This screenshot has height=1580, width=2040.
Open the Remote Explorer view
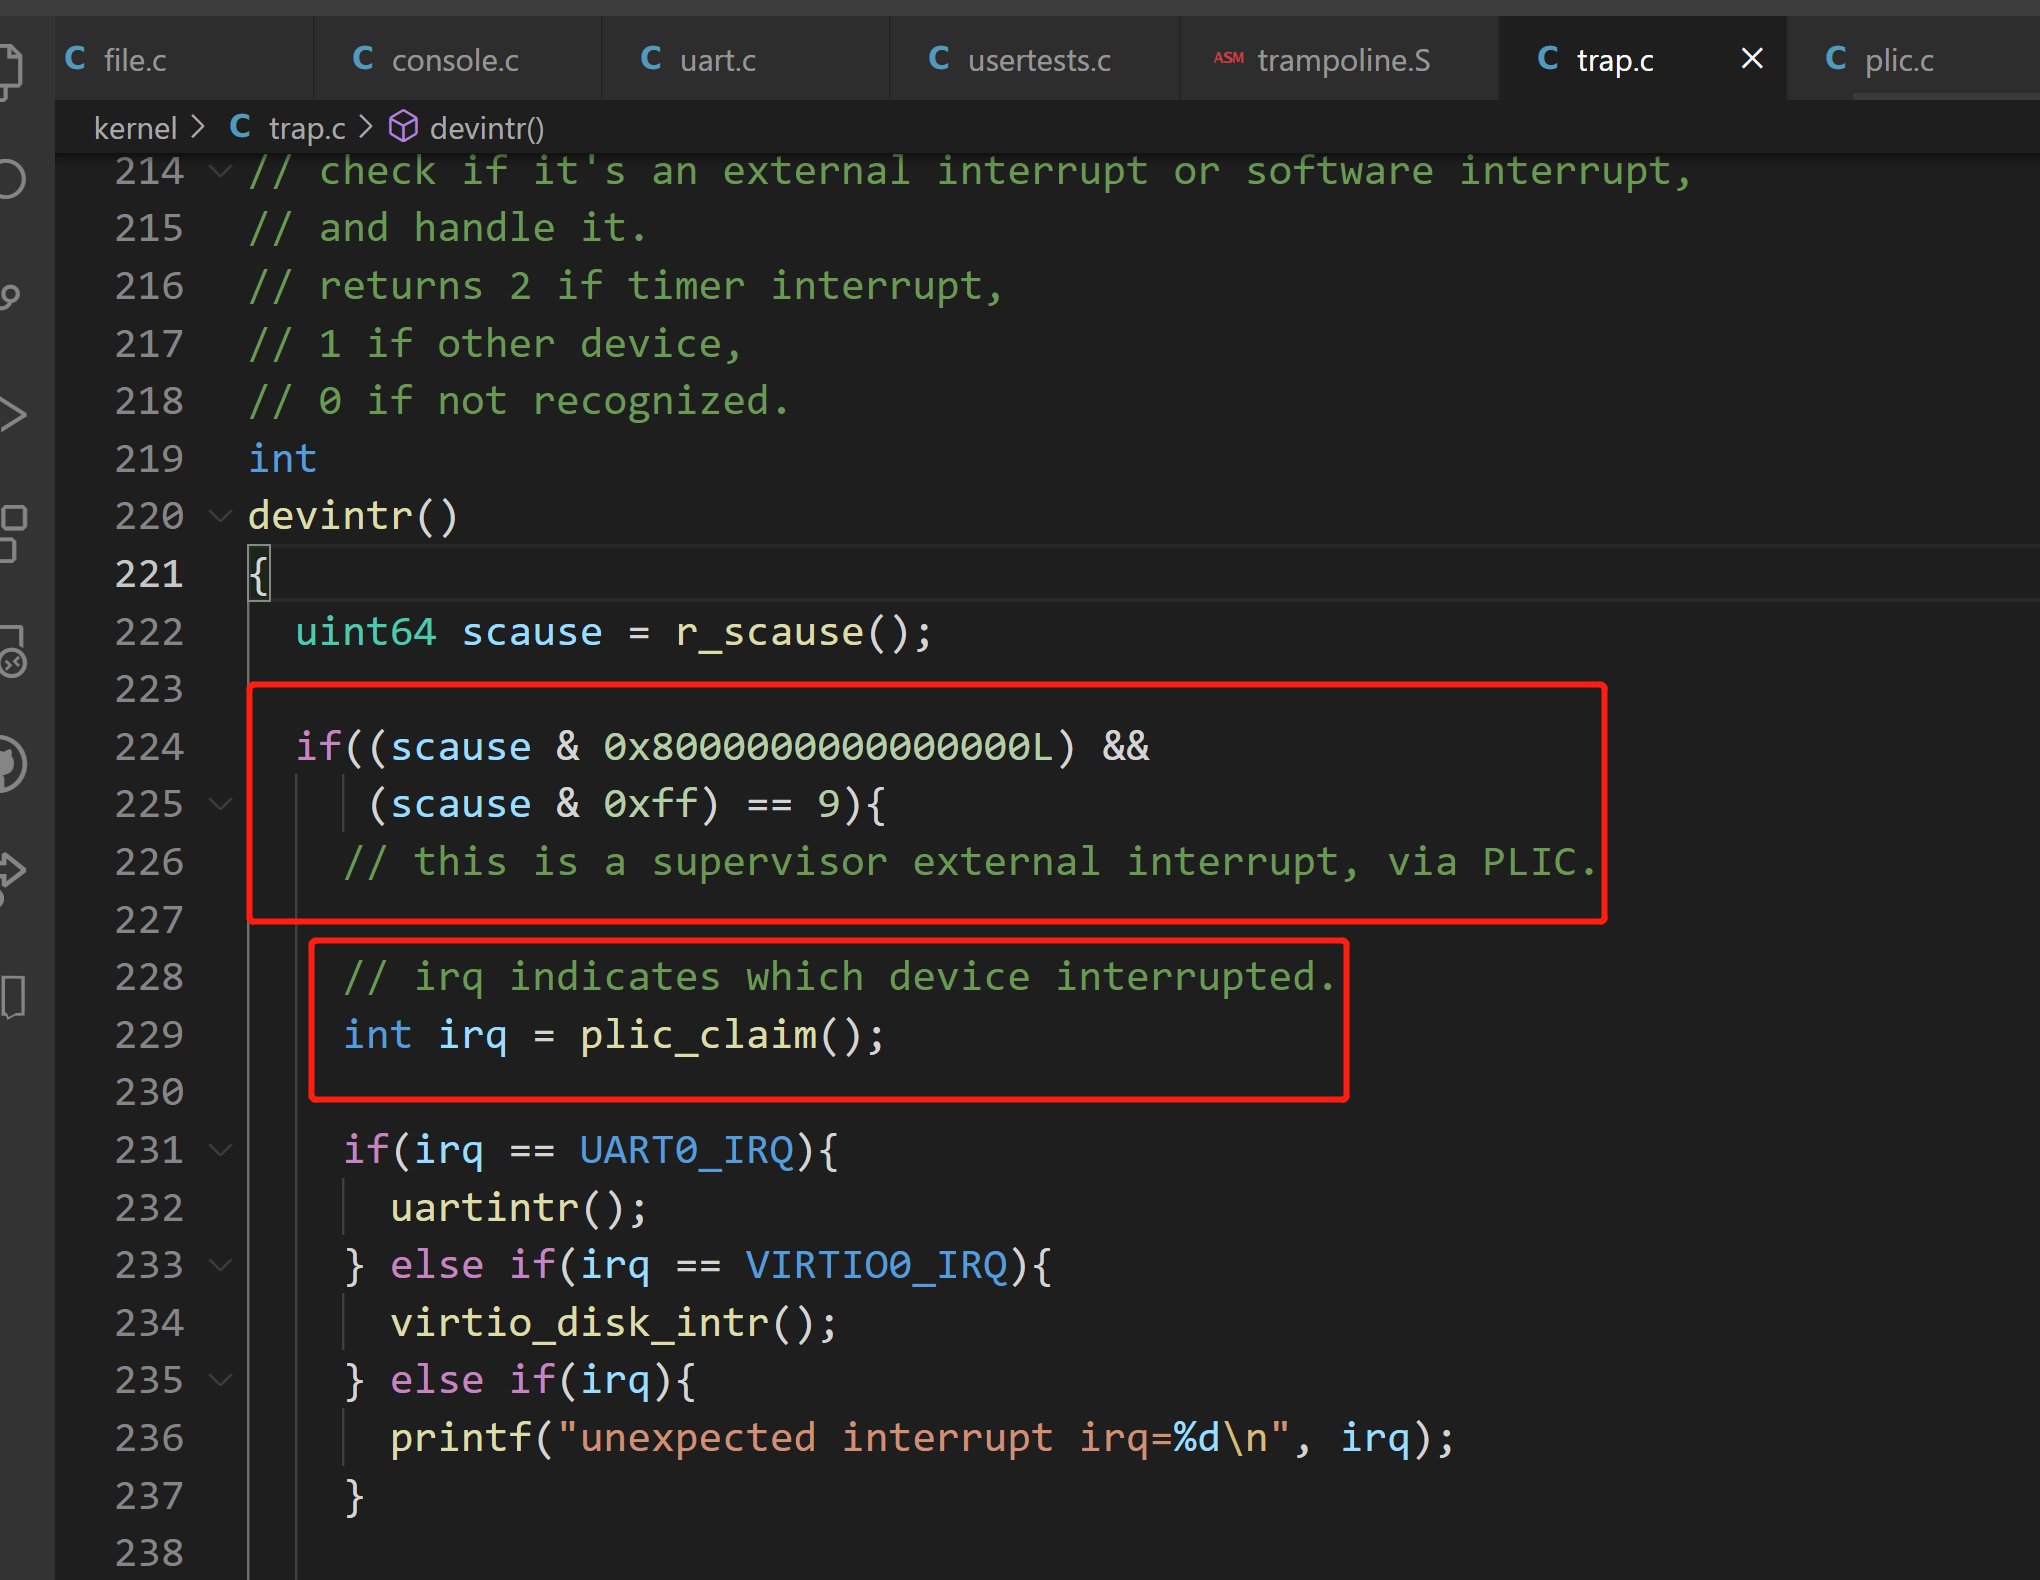12,651
